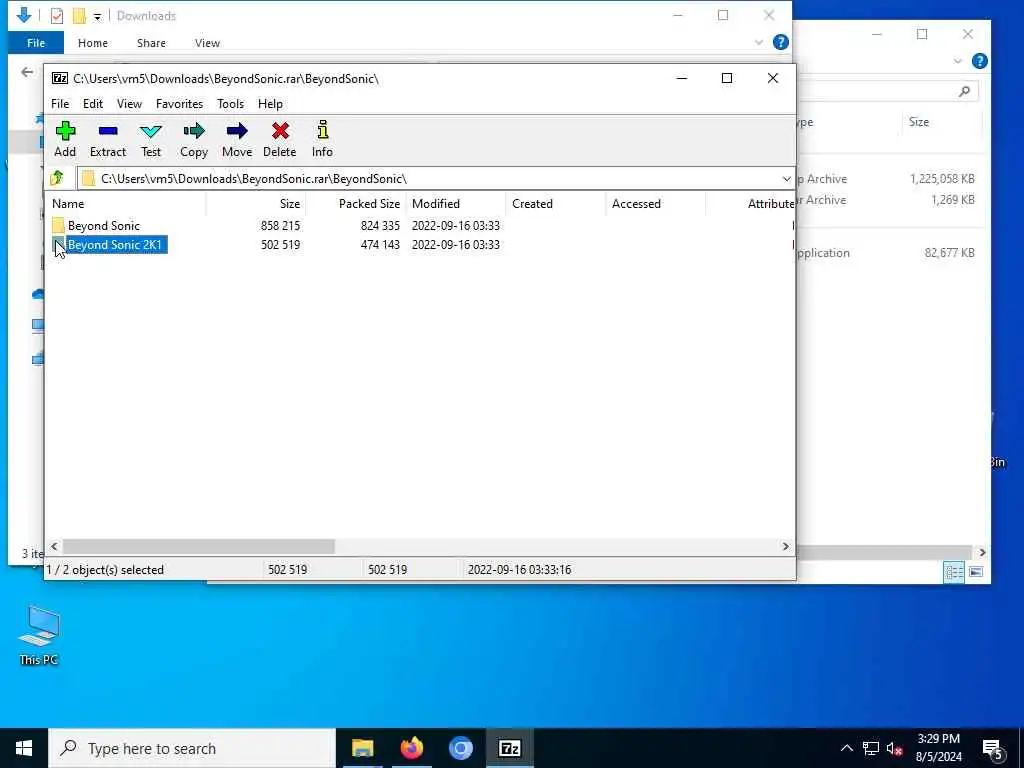Expand the ribbon chevron in the background Explorer window
Screen dimensions: 1024x768
(x=957, y=61)
